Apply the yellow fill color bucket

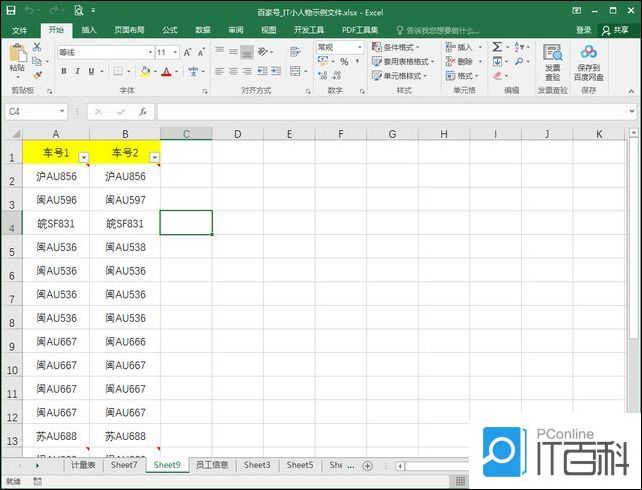(x=145, y=72)
